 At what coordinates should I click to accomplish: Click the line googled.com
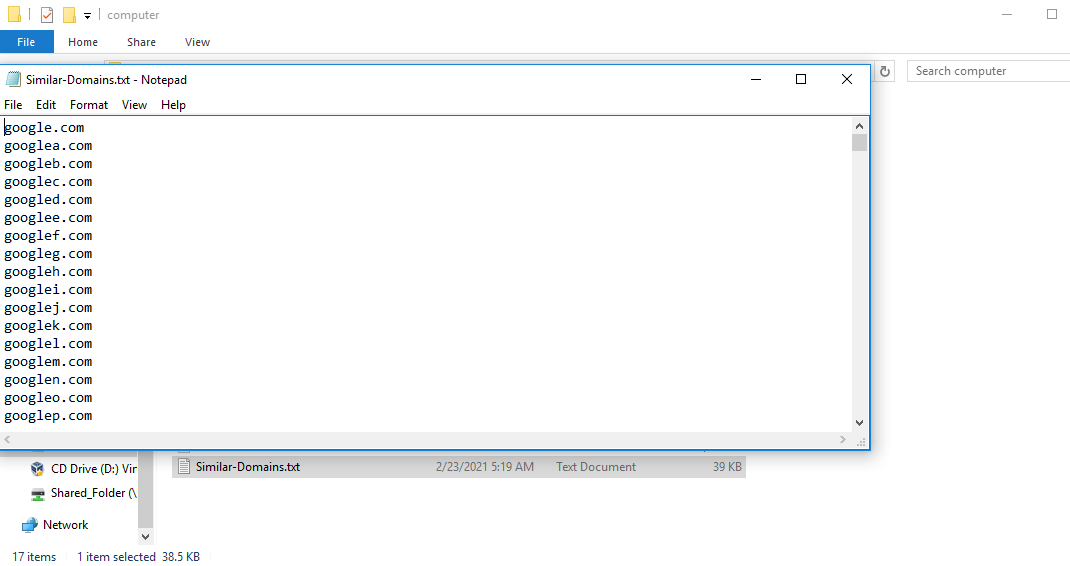coord(48,199)
